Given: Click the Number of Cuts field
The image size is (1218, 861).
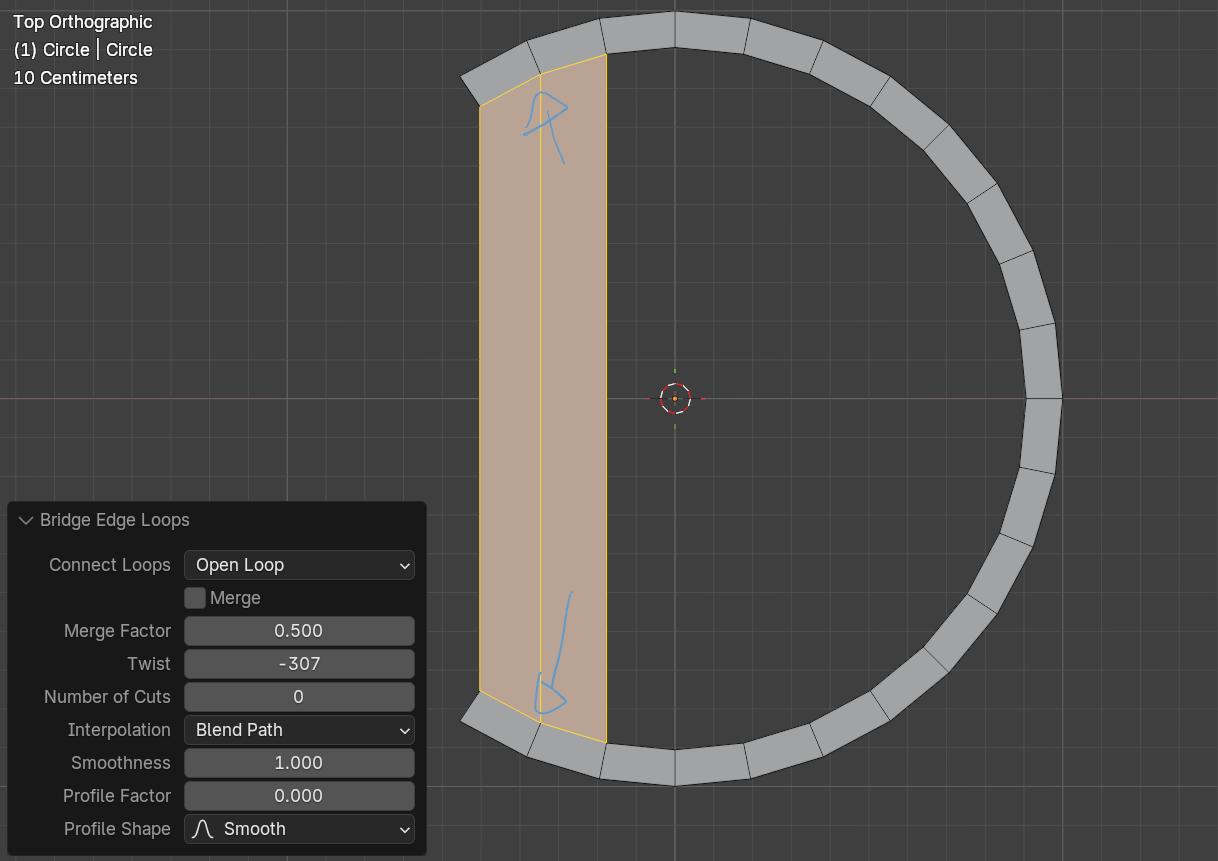Looking at the screenshot, I should [x=299, y=697].
